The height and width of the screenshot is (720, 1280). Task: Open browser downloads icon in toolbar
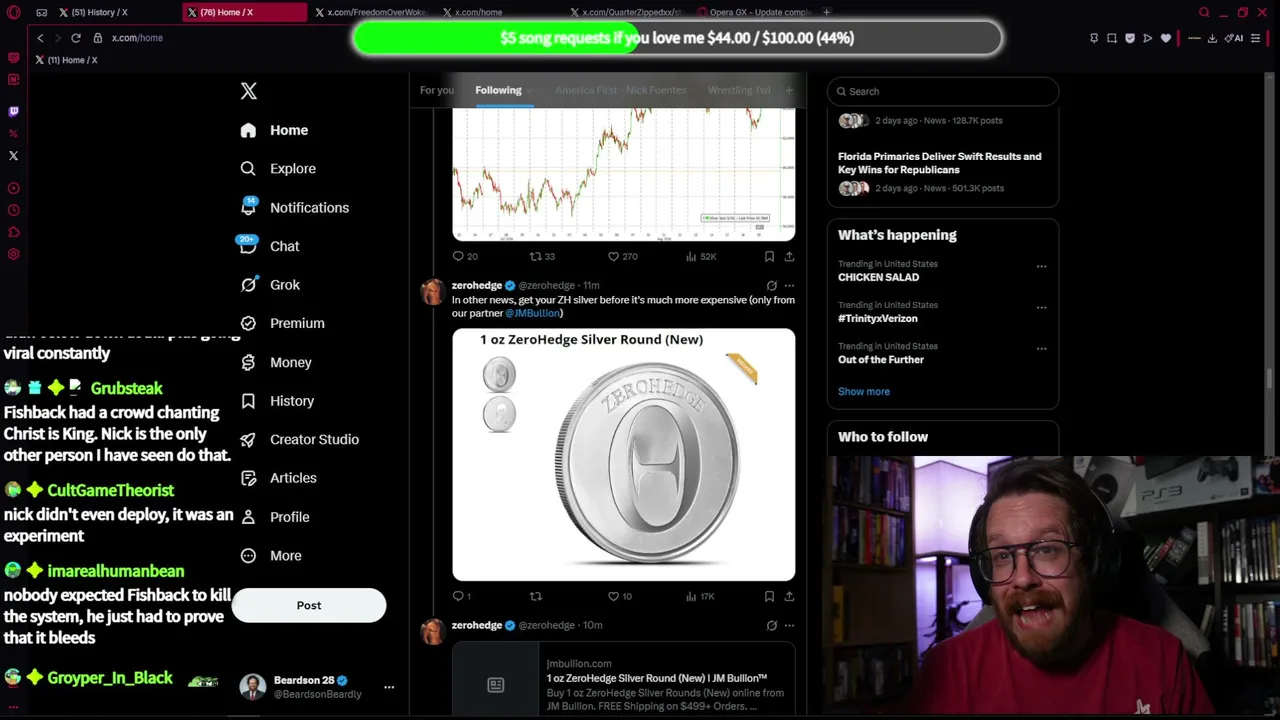click(x=1212, y=38)
